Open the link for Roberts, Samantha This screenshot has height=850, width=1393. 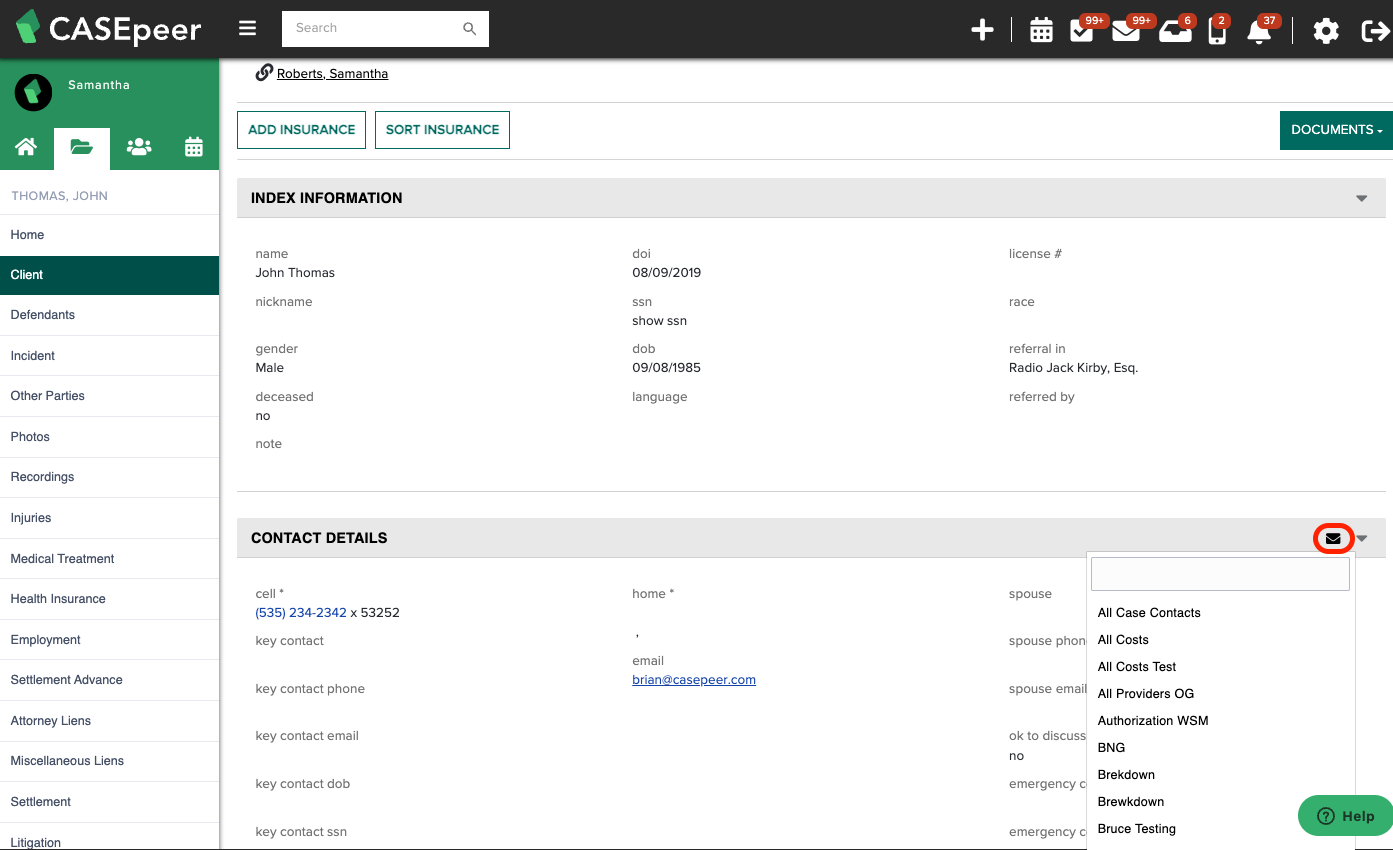(330, 73)
